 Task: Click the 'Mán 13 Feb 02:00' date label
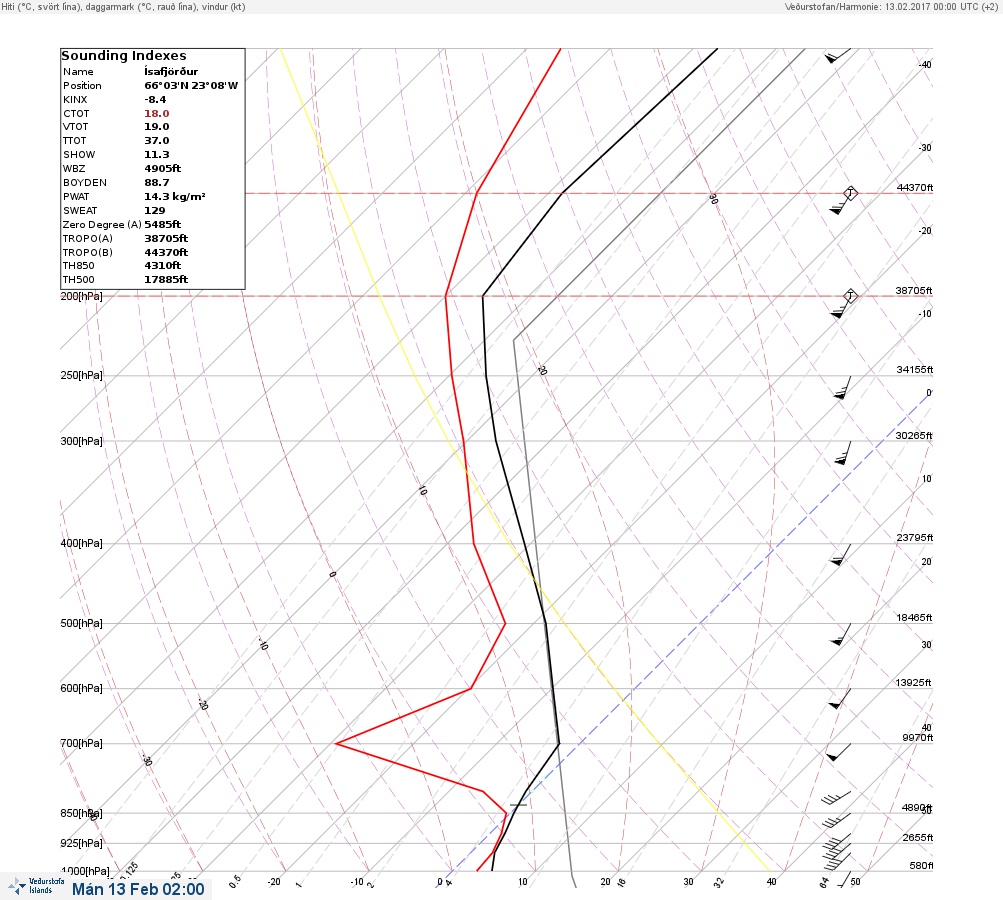click(x=138, y=889)
